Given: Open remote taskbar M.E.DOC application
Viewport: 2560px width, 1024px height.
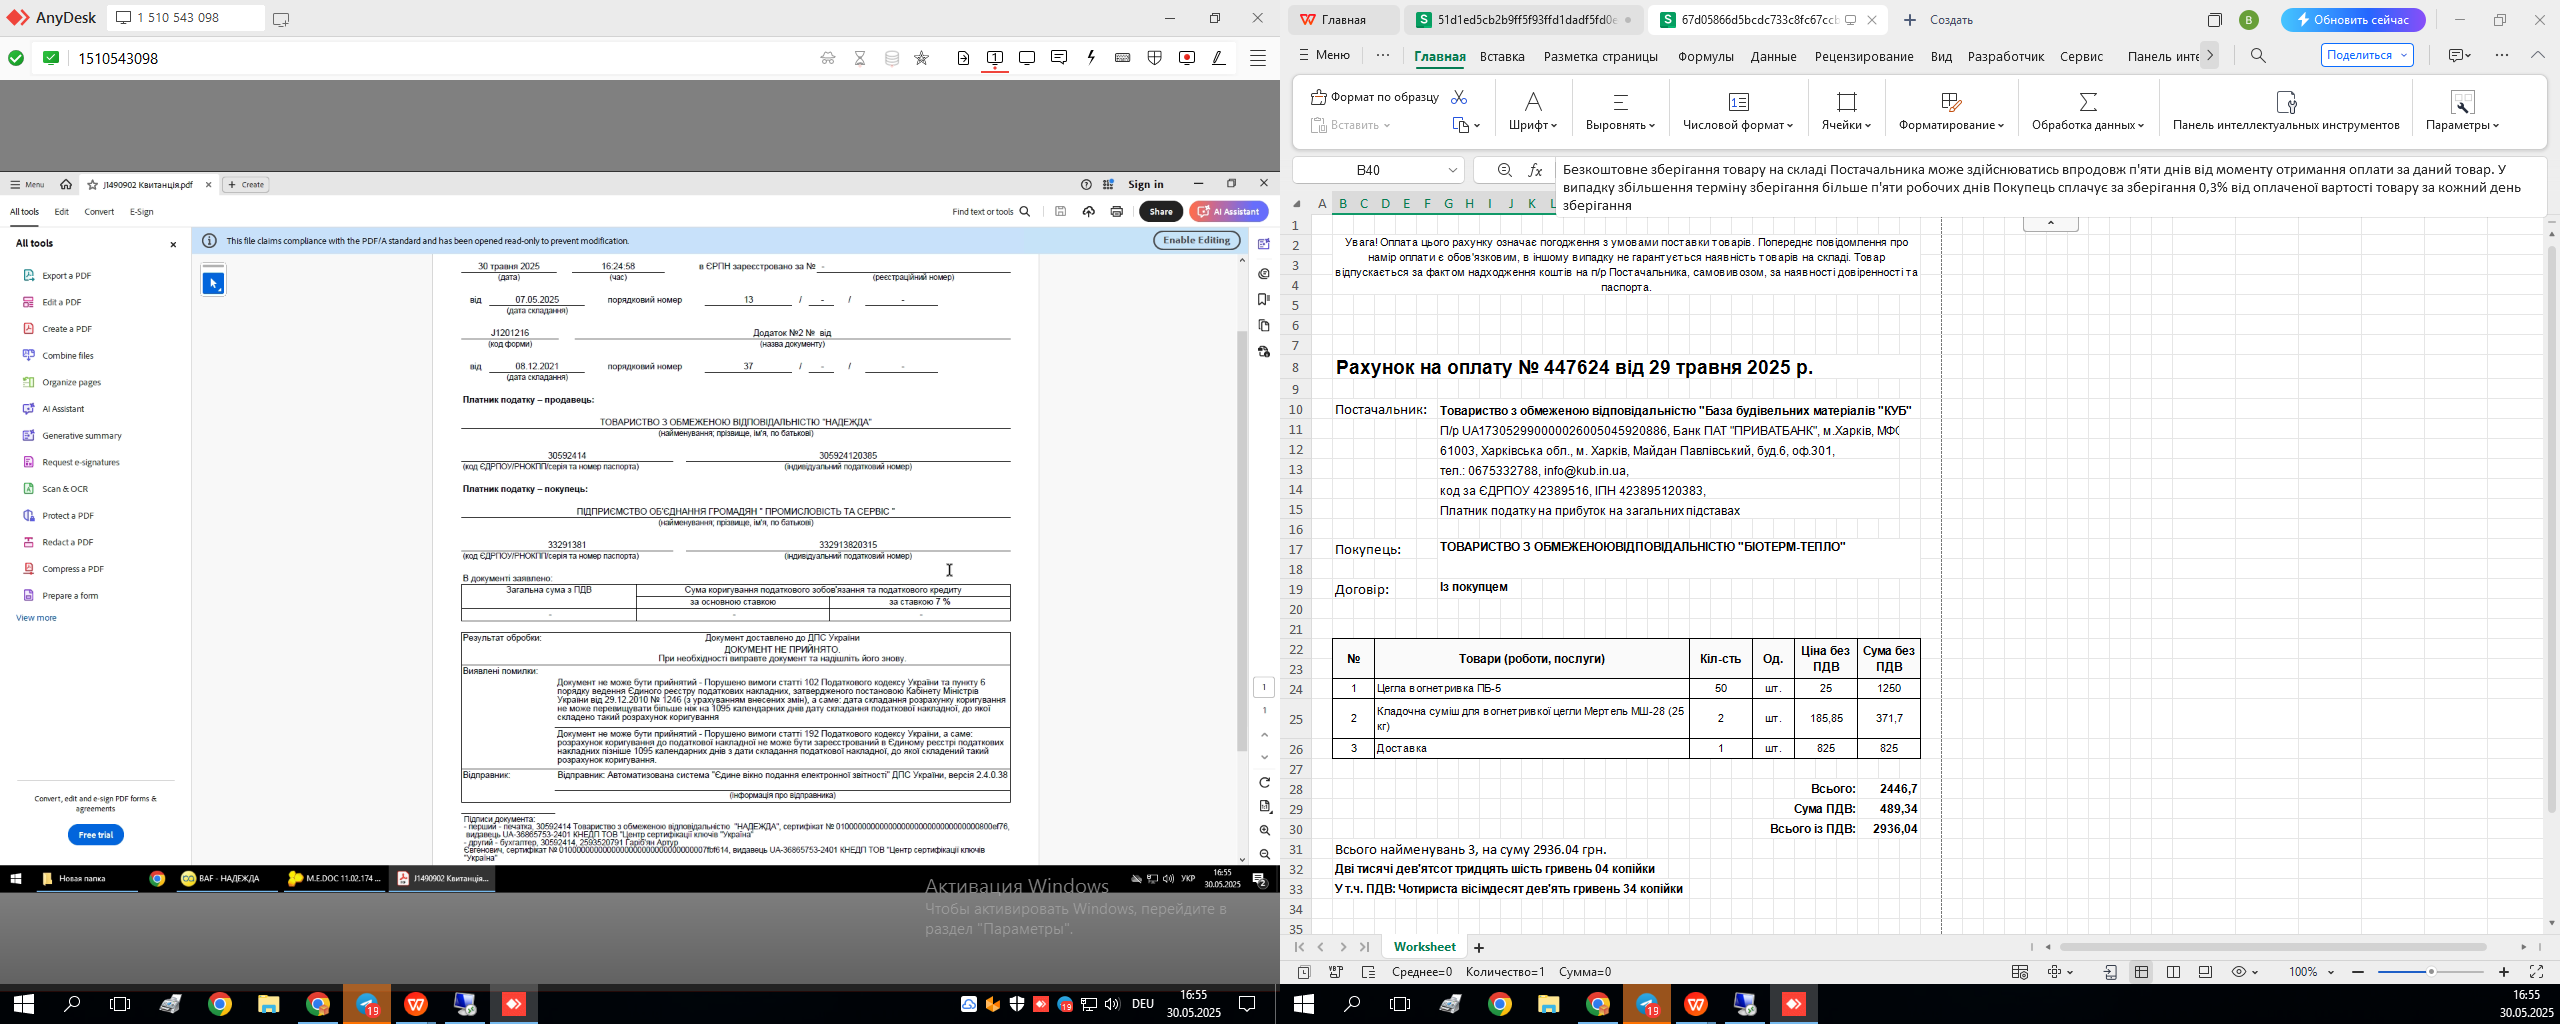Looking at the screenshot, I should (x=334, y=879).
